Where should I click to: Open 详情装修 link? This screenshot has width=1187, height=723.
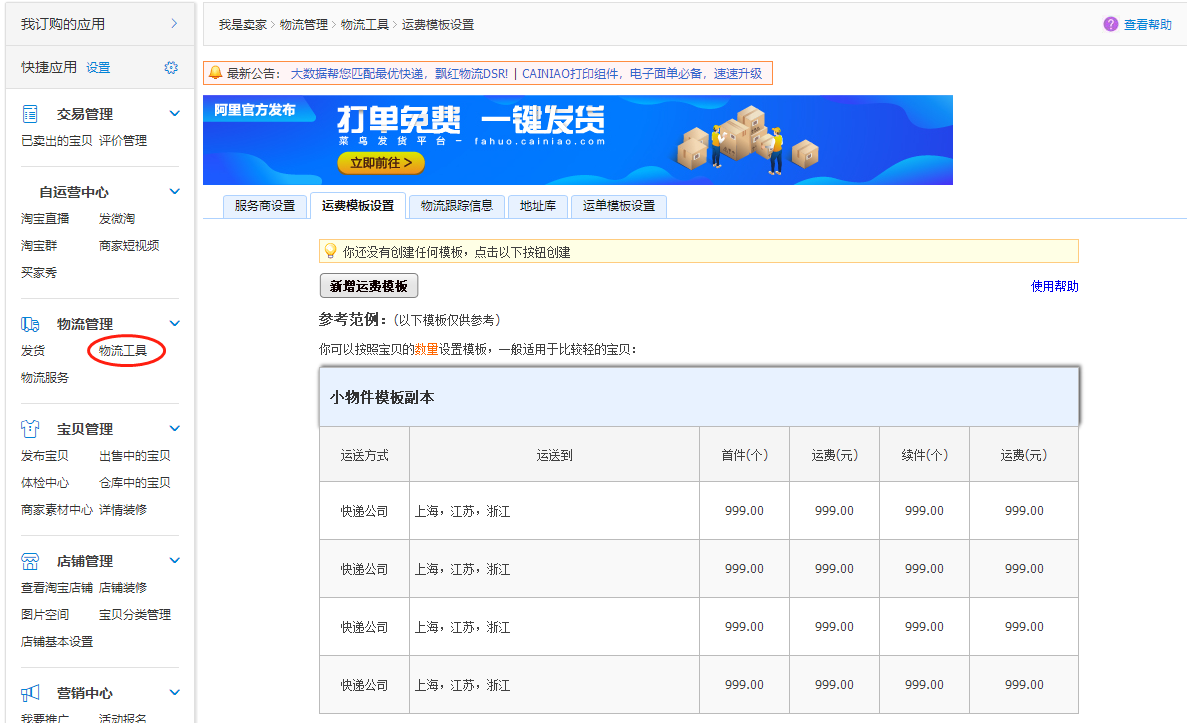pyautogui.click(x=123, y=510)
